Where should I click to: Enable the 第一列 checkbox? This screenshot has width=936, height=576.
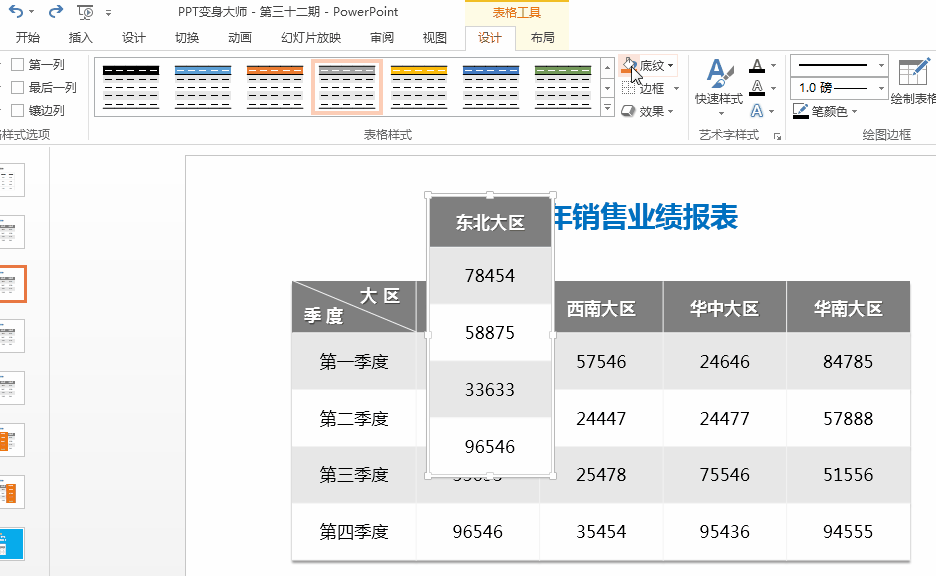pos(17,62)
